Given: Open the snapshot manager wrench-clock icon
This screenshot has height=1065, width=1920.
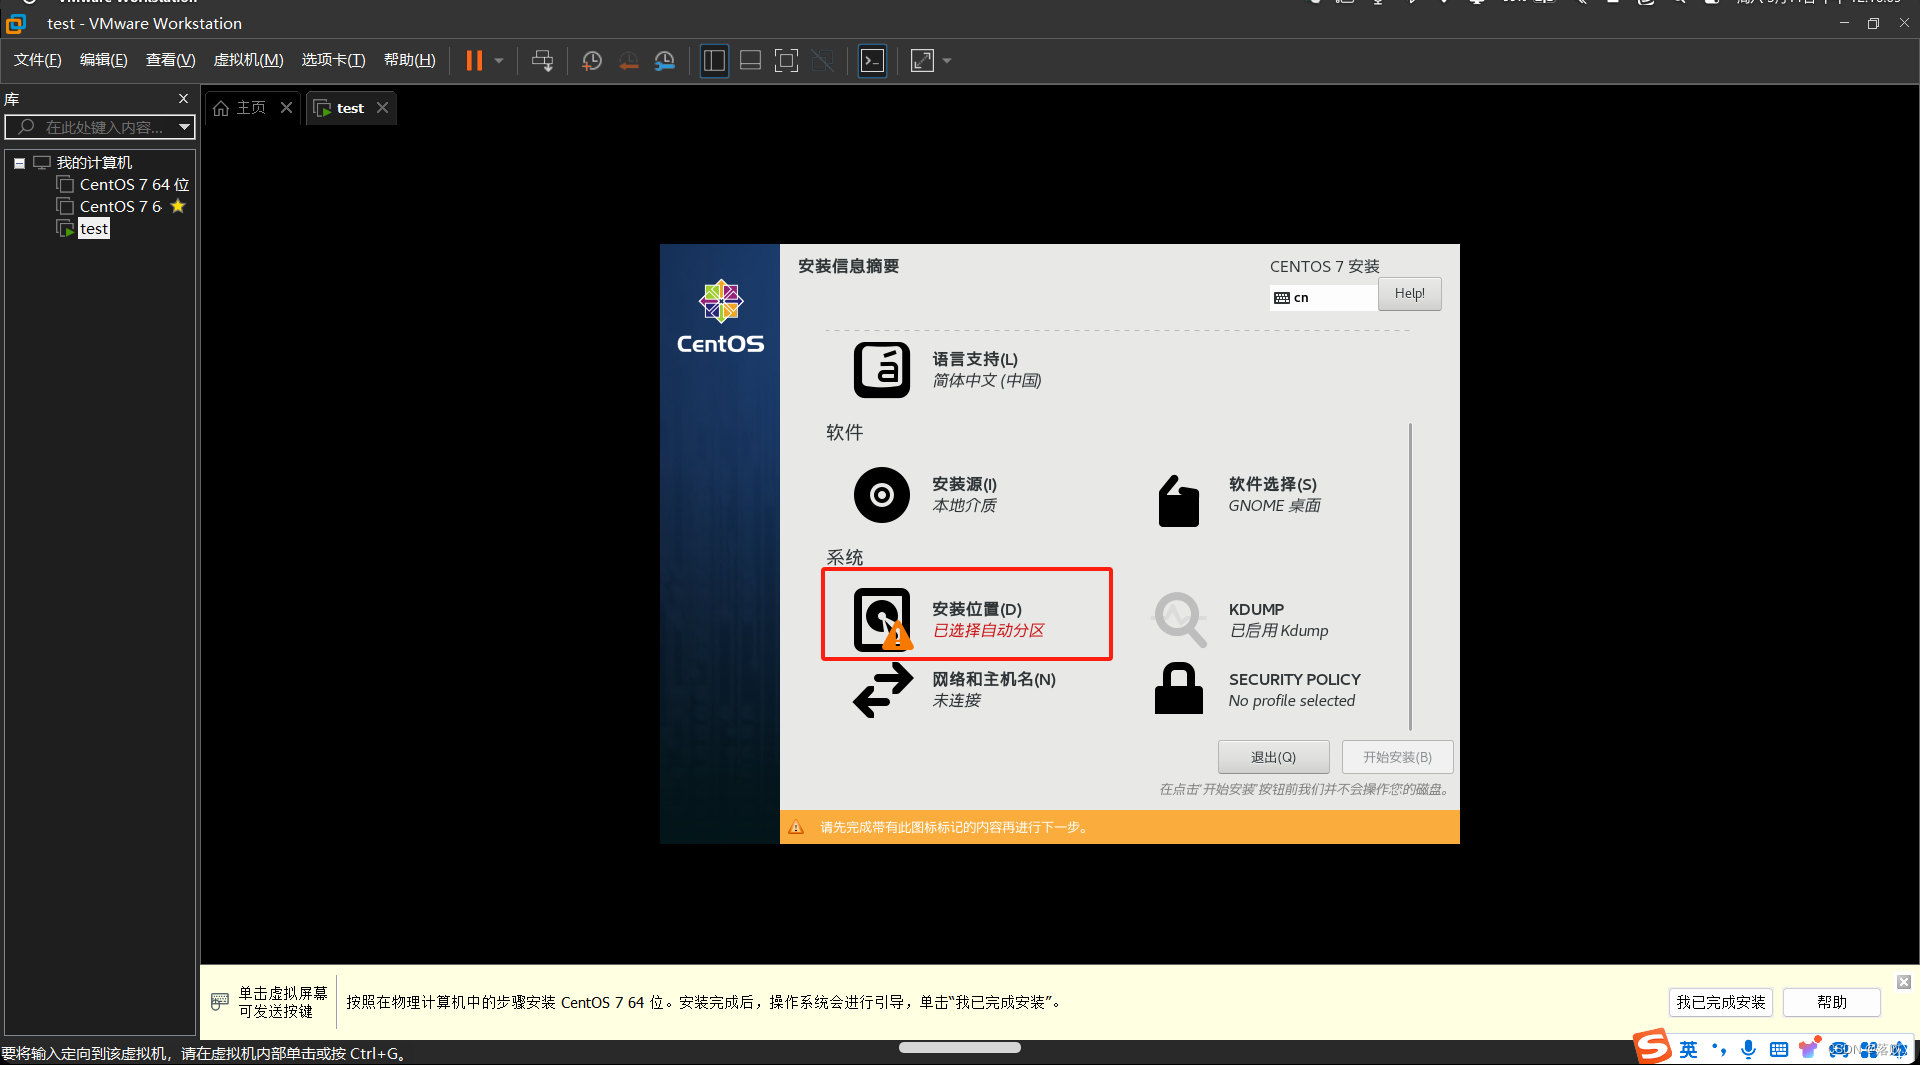Looking at the screenshot, I should coord(665,61).
